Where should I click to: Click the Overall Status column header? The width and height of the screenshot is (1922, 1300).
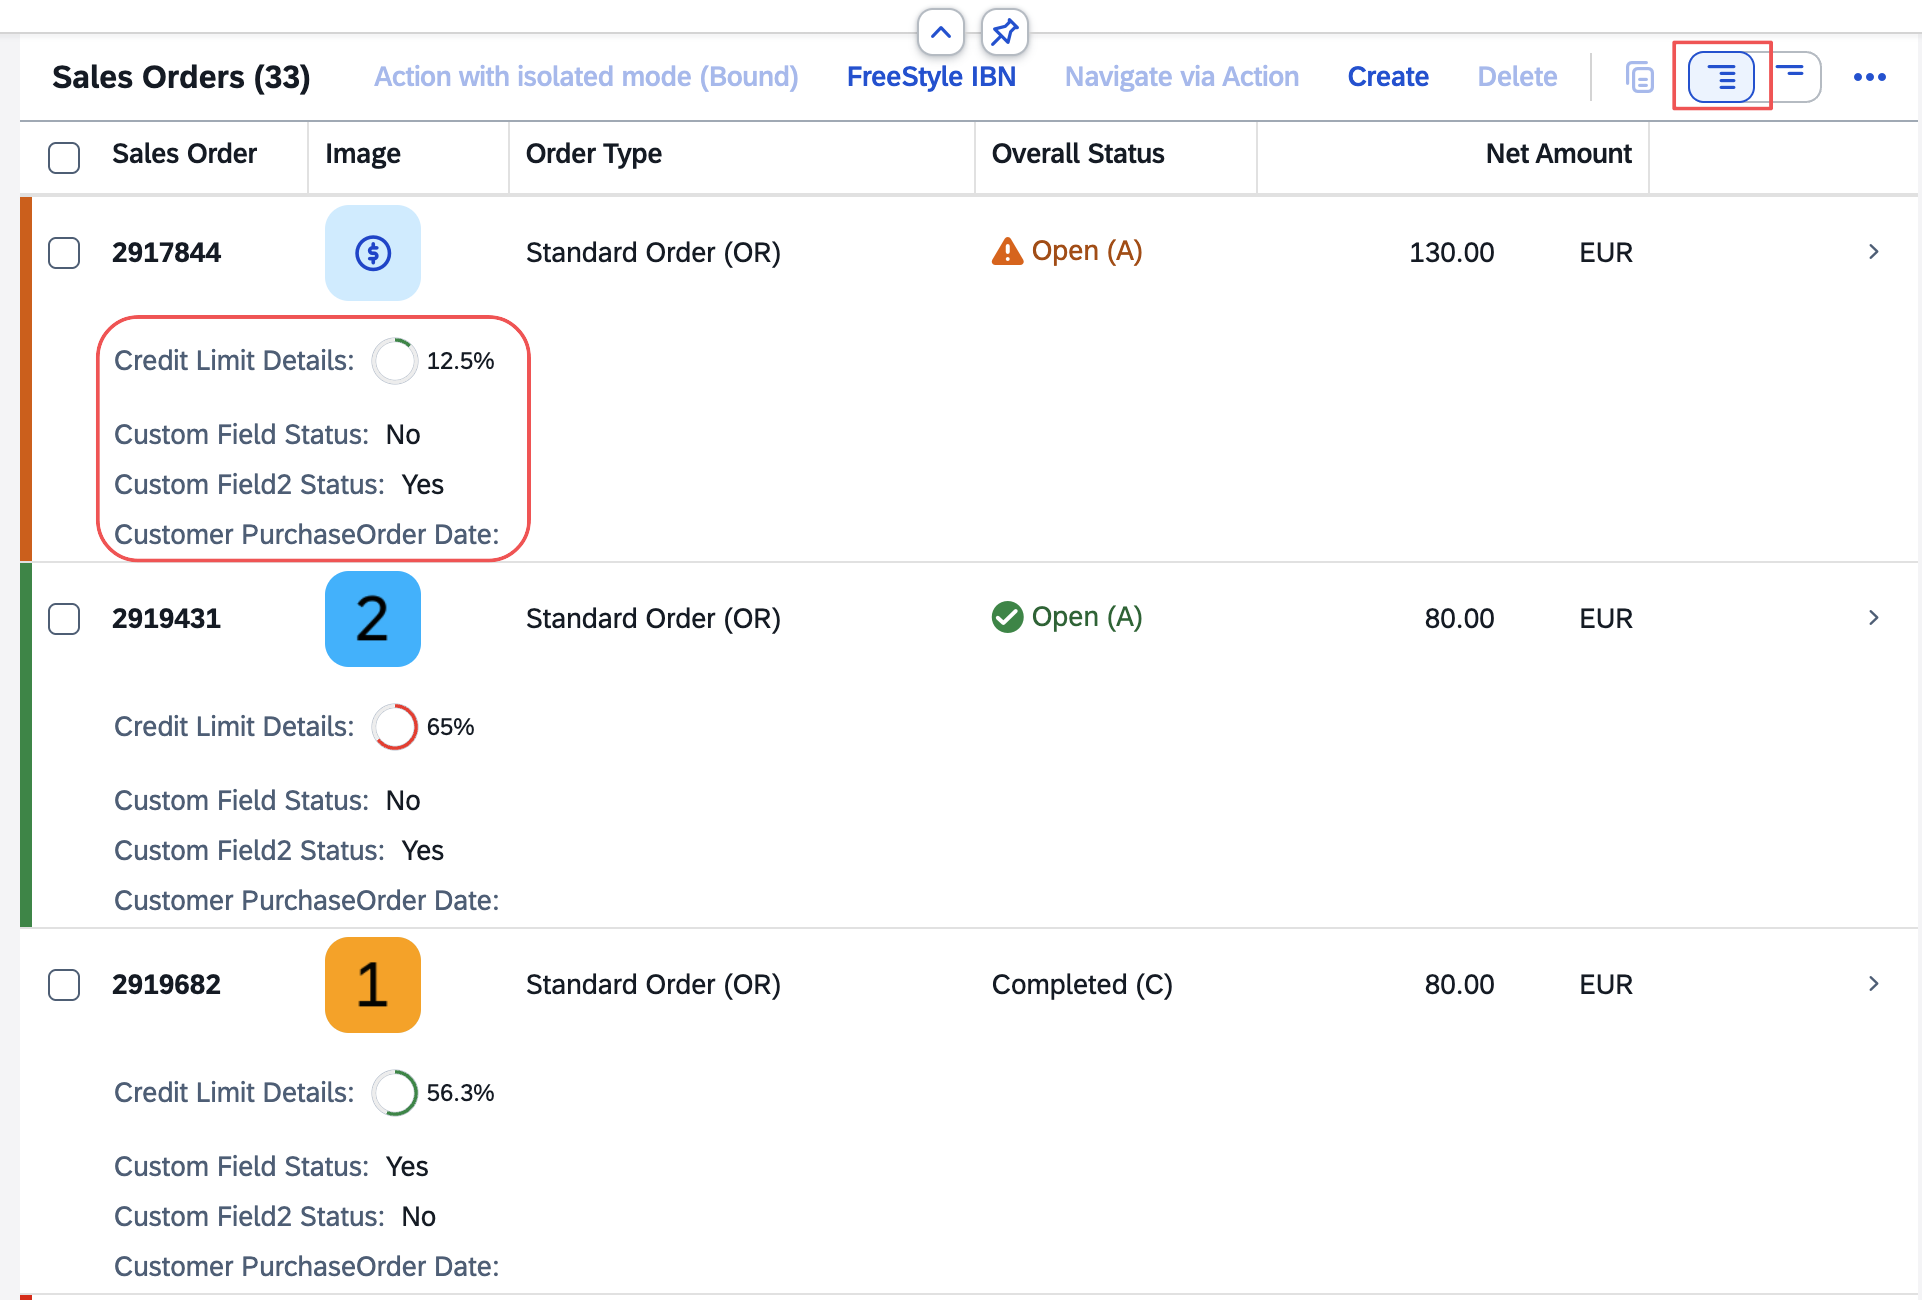click(1078, 154)
